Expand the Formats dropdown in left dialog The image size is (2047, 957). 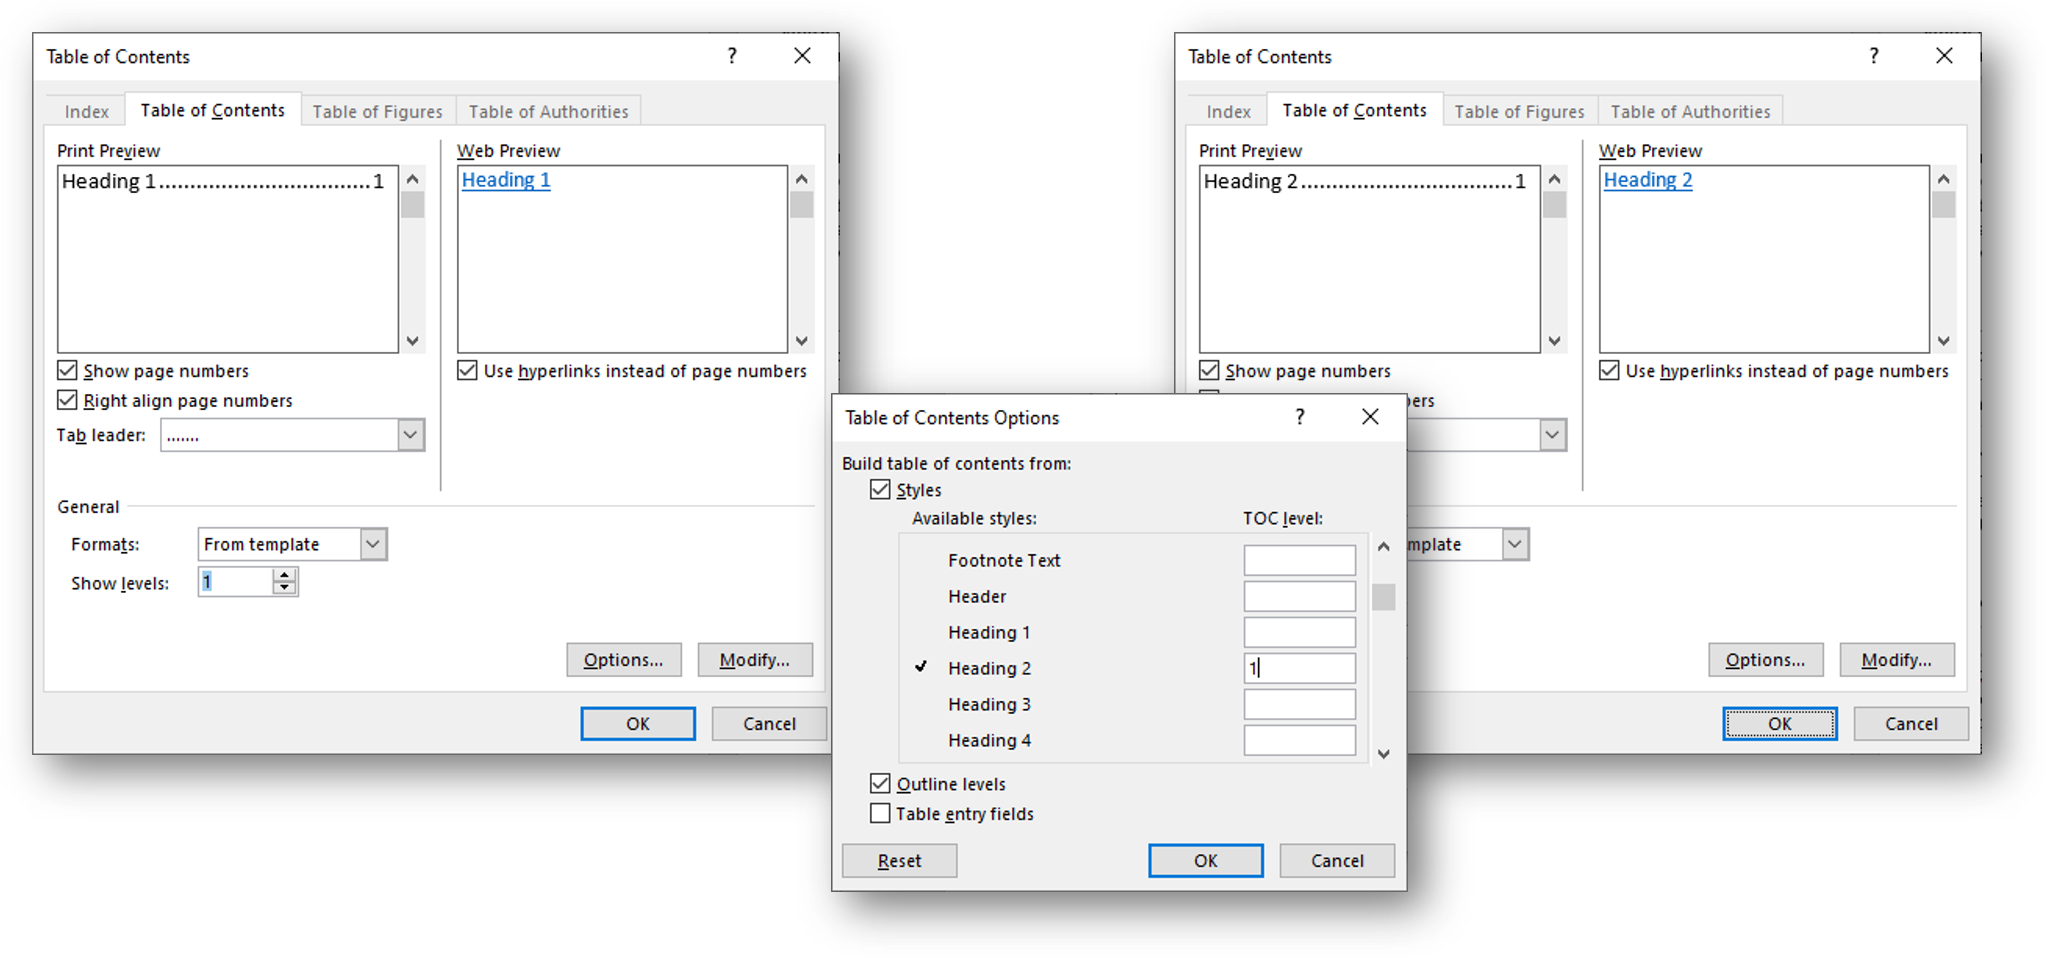pyautogui.click(x=373, y=544)
